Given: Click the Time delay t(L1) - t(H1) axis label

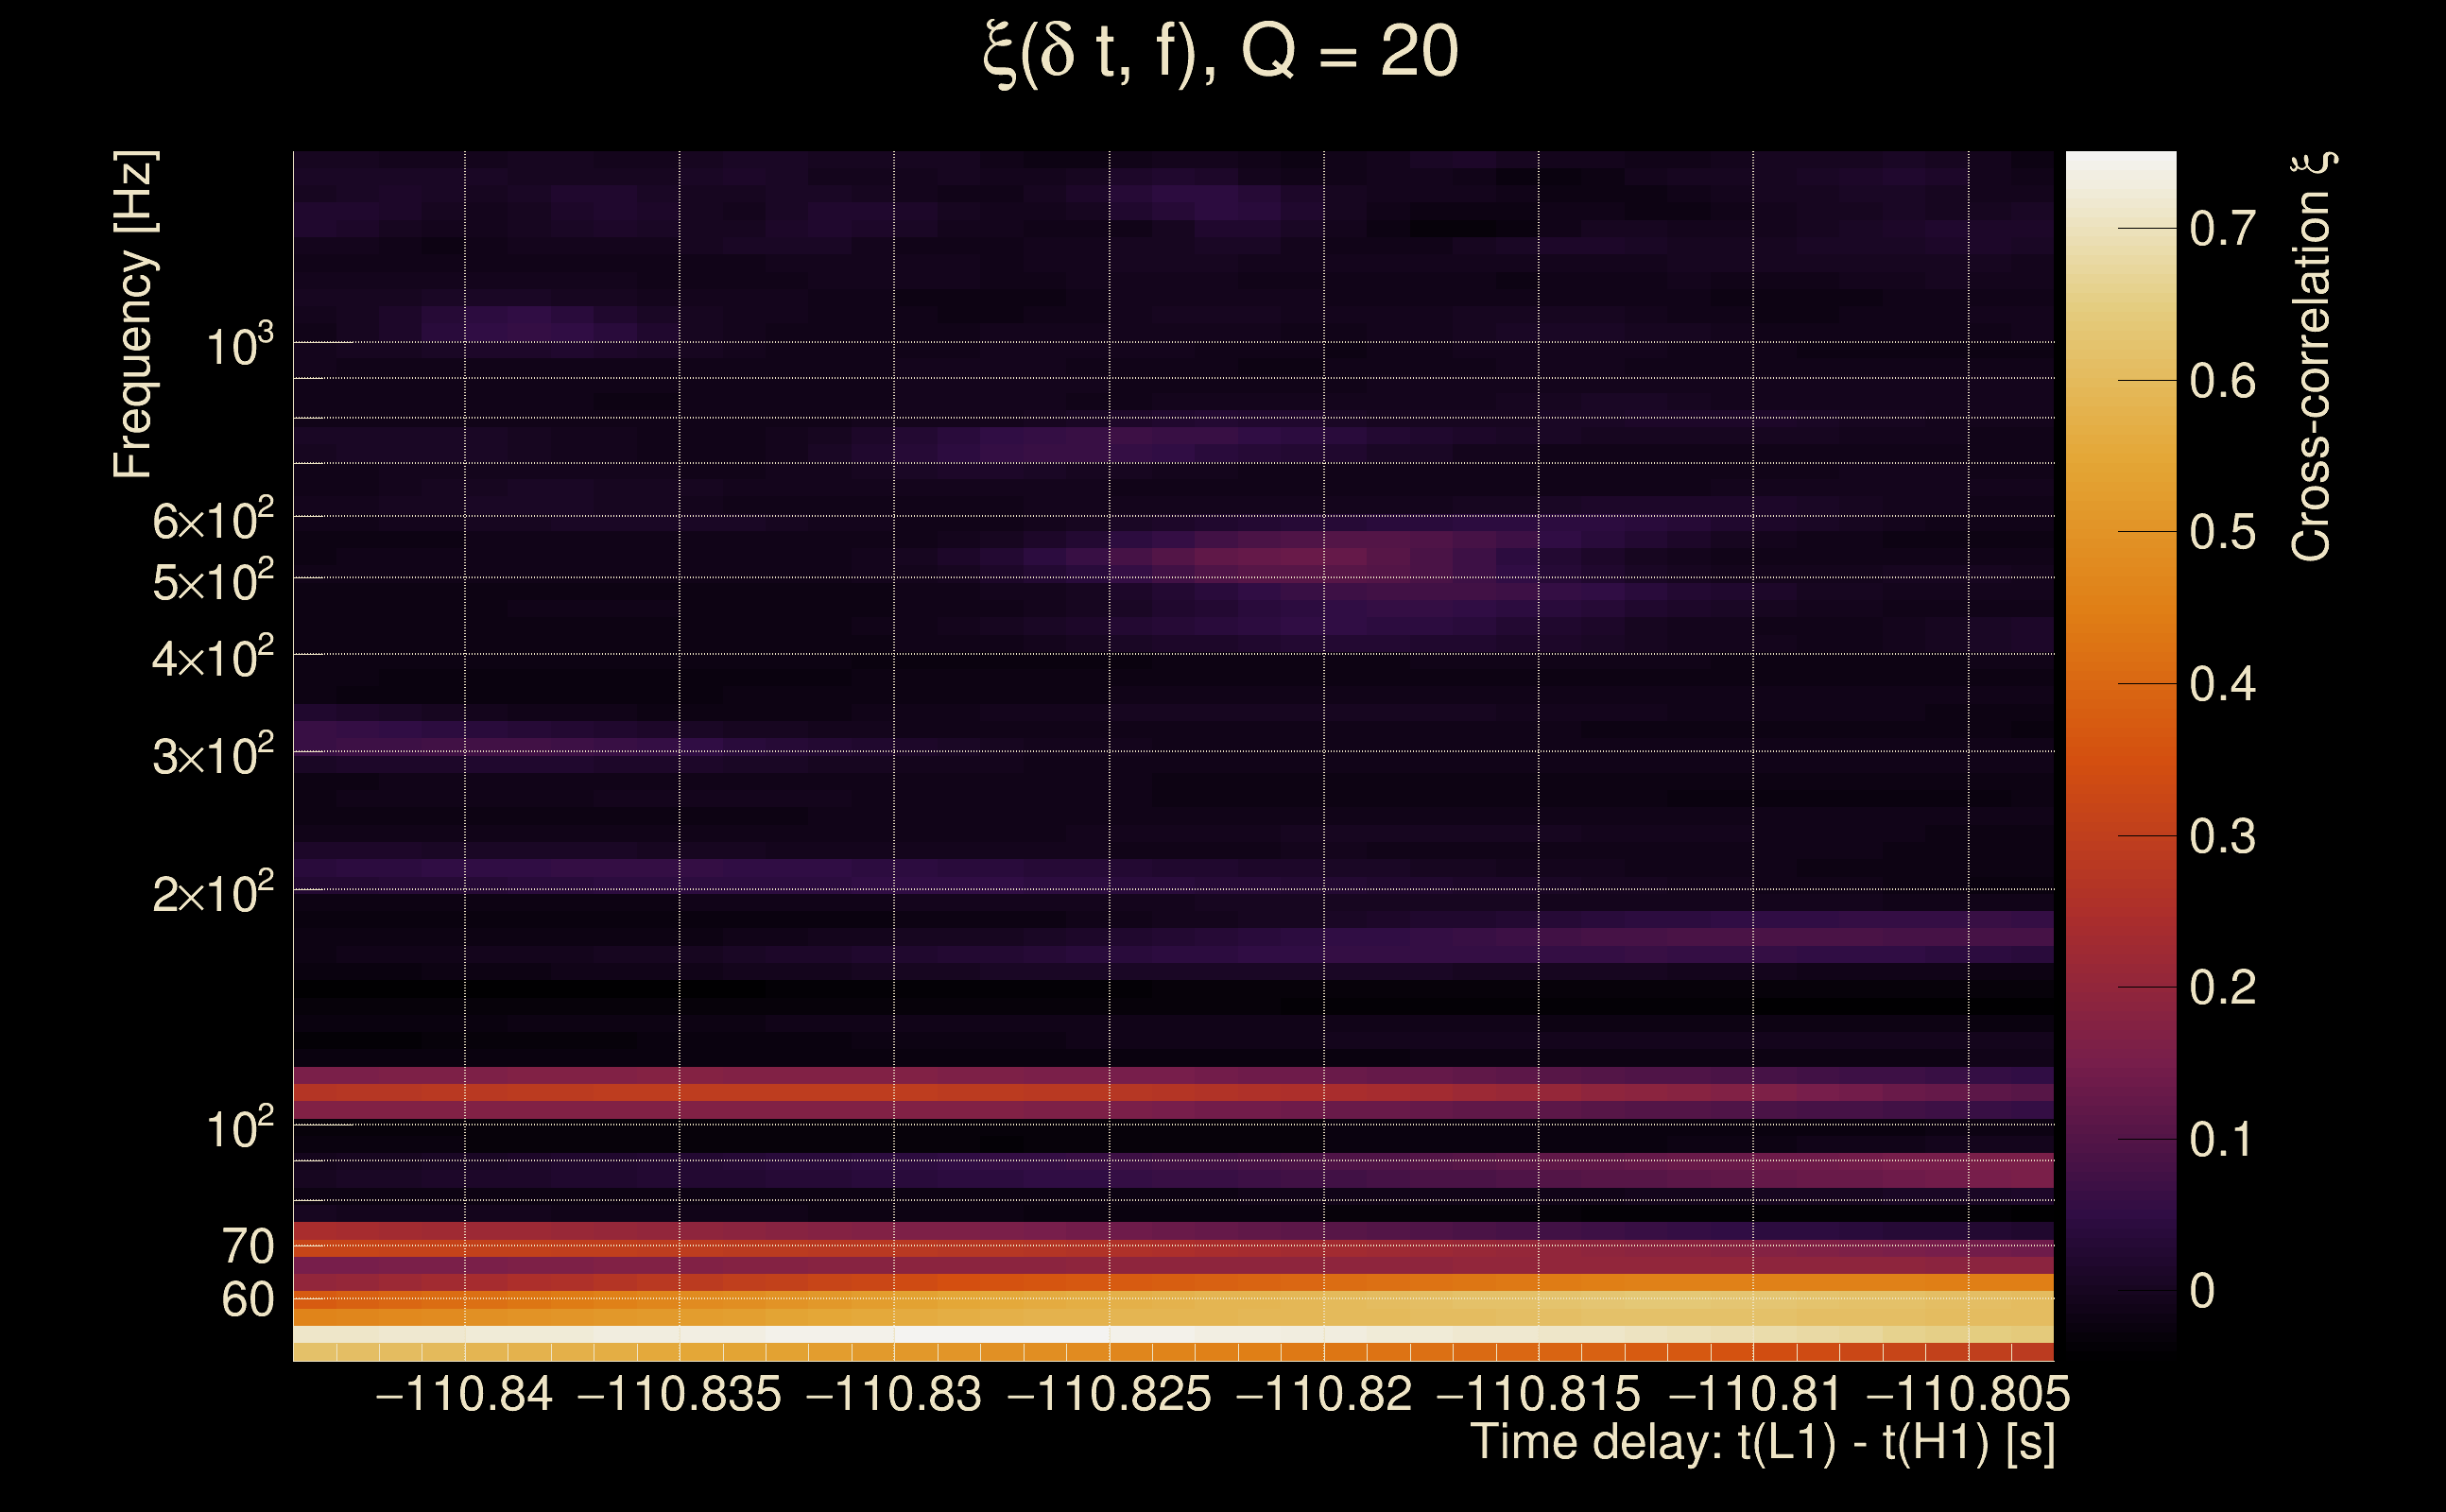Looking at the screenshot, I should [x=1762, y=1443].
